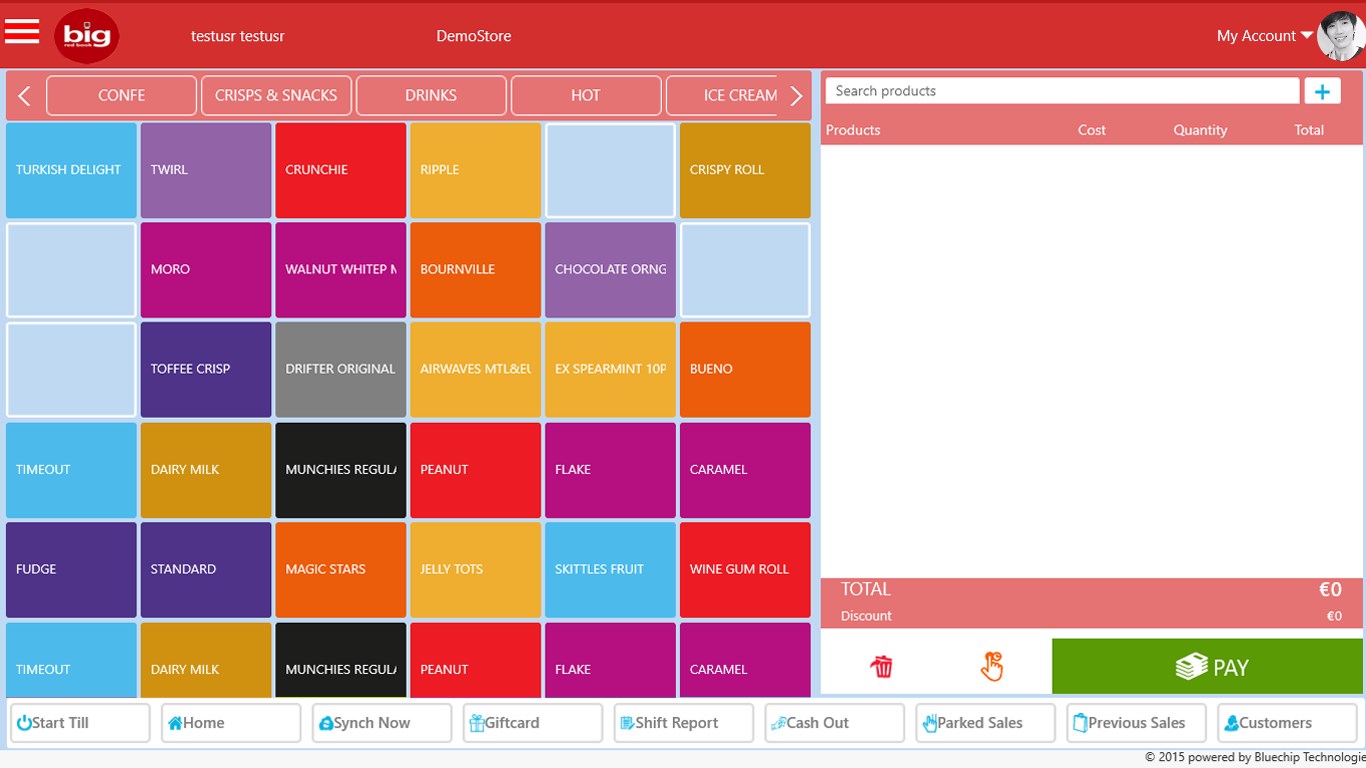Click the Home button
The height and width of the screenshot is (768, 1366).
(231, 723)
